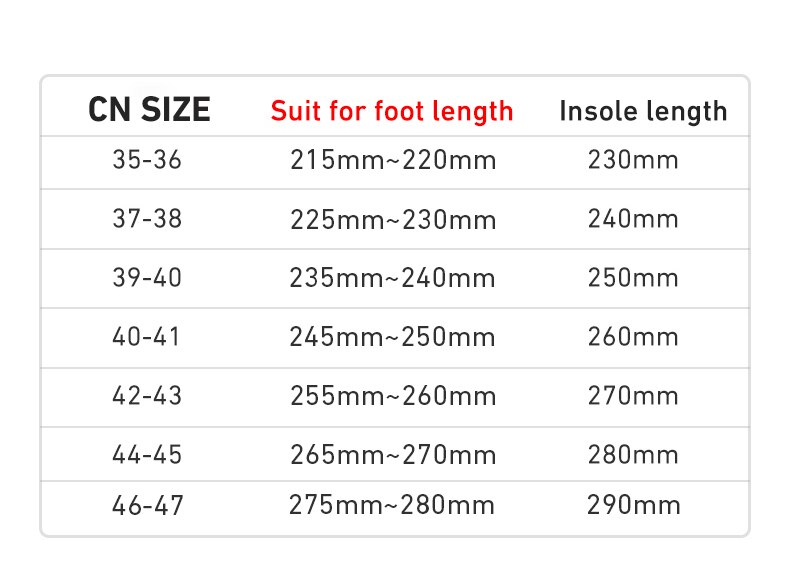Click the 275mm~280mm foot length cell
Viewport: 790px width, 570px height.
[x=393, y=505]
